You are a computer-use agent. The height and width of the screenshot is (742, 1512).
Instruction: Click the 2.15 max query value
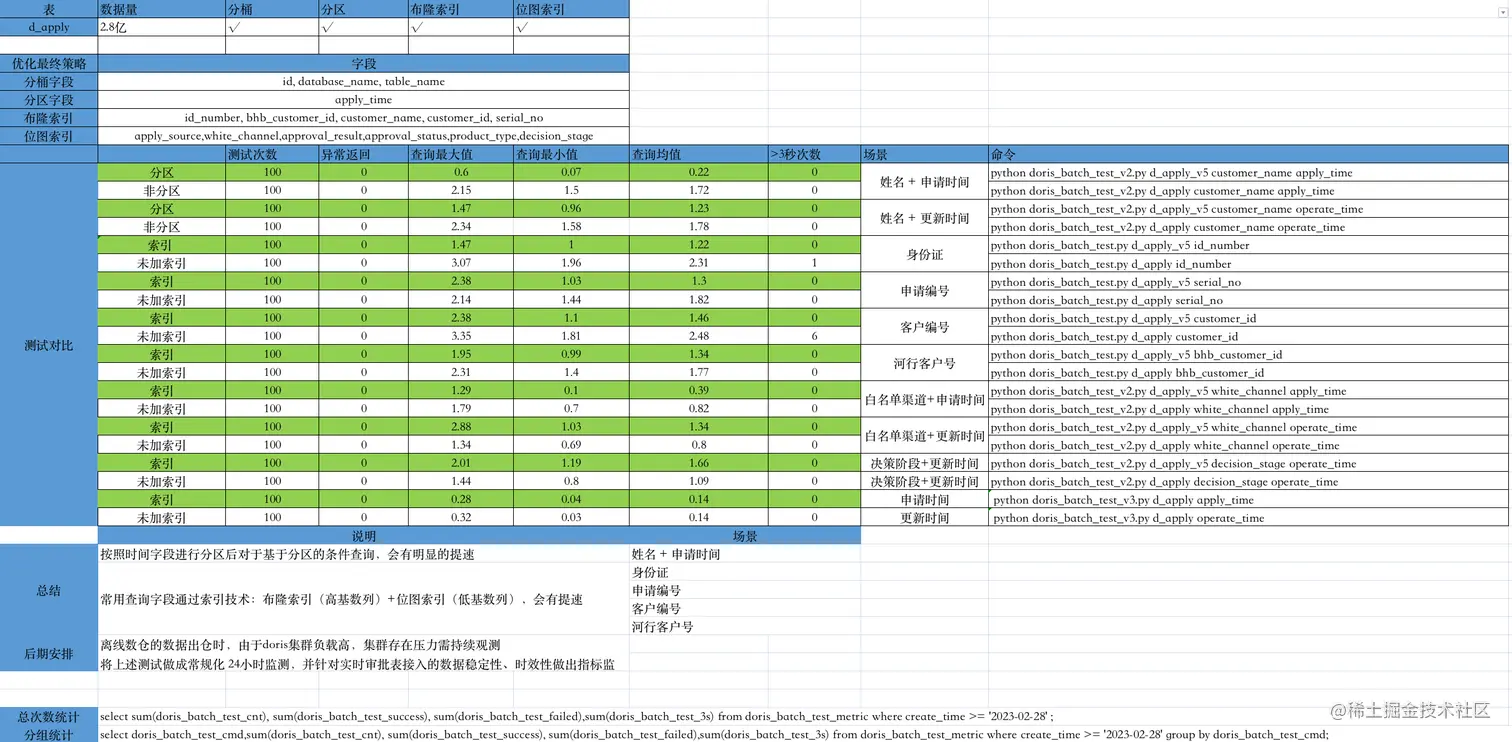click(461, 190)
